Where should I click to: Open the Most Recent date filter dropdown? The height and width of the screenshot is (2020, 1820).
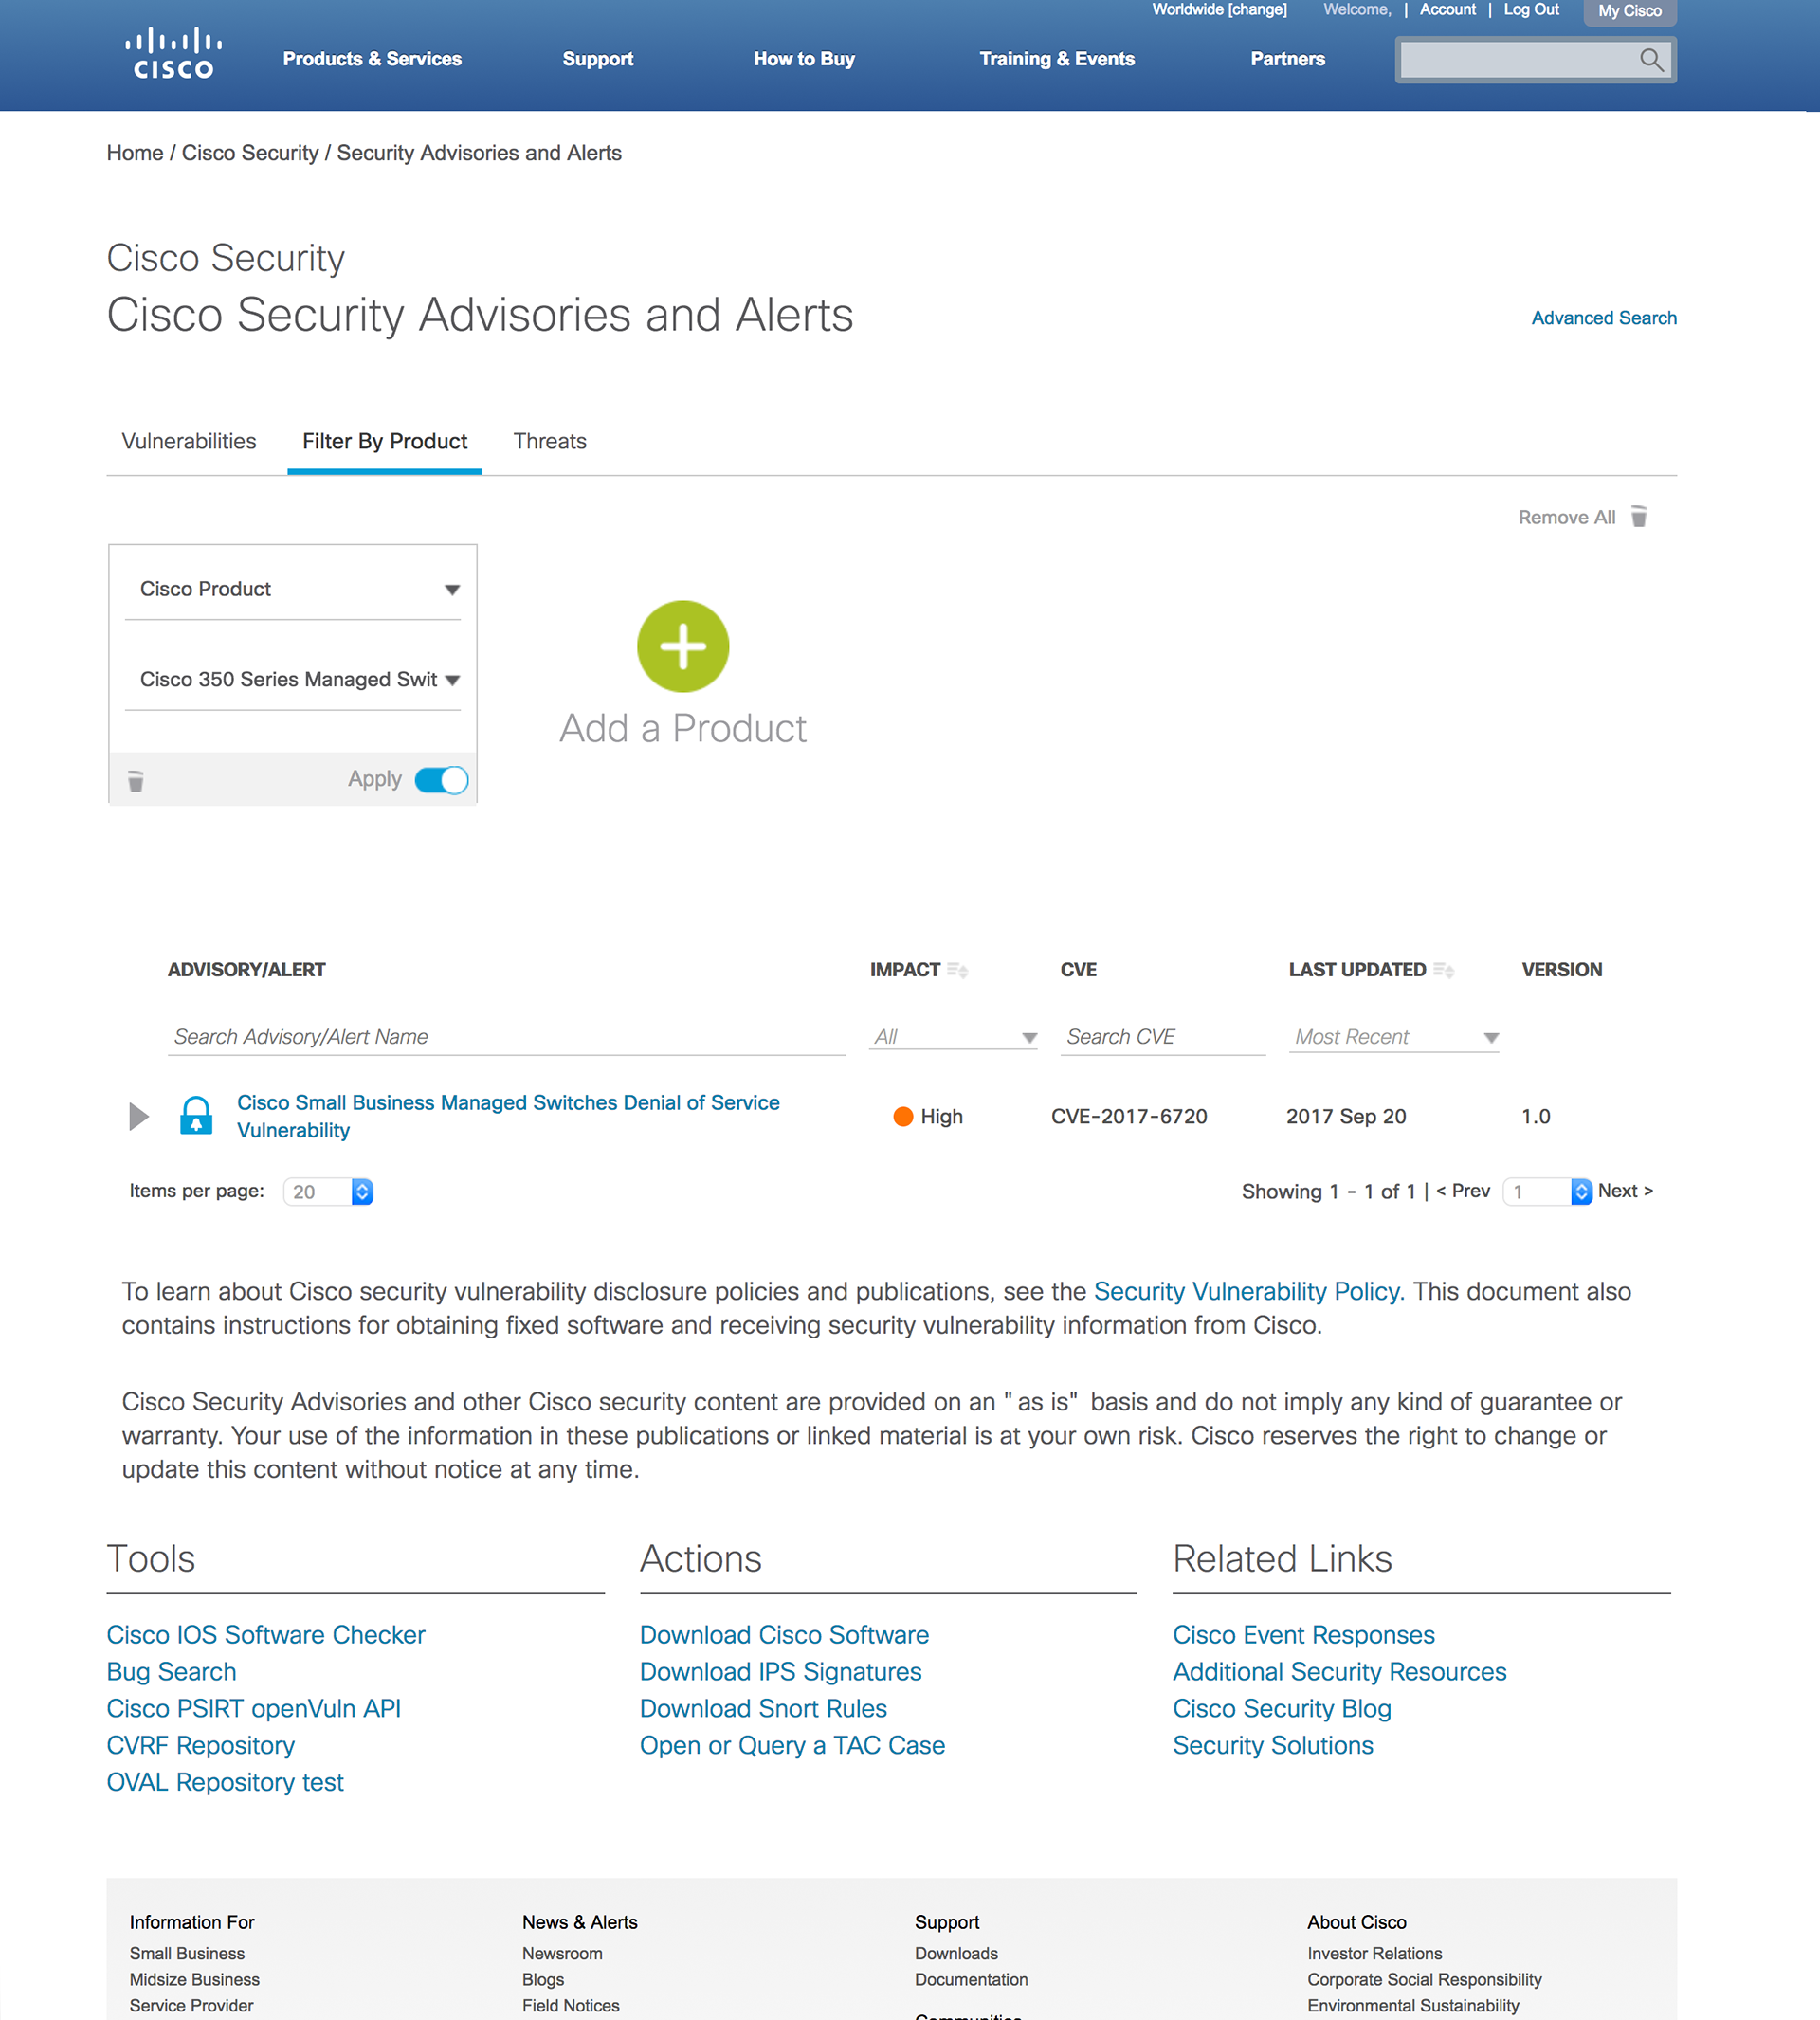(x=1394, y=1036)
